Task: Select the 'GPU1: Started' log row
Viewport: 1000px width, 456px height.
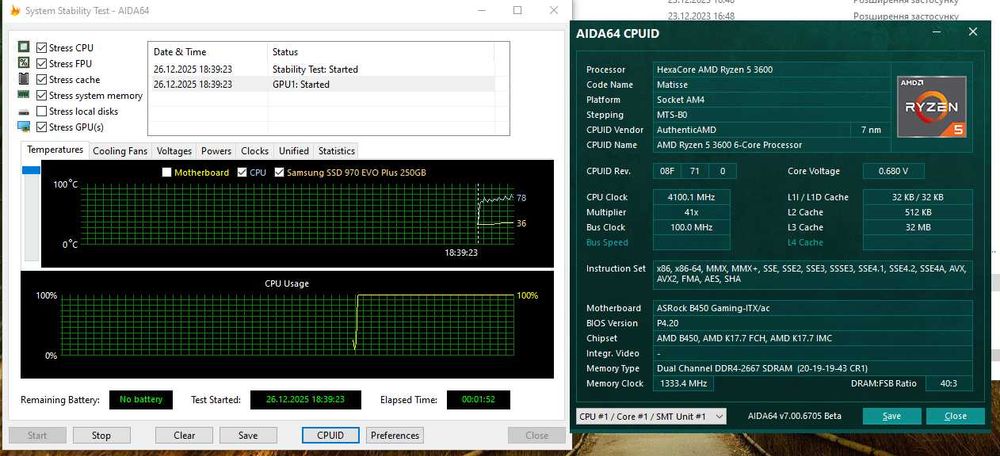Action: pyautogui.click(x=321, y=84)
